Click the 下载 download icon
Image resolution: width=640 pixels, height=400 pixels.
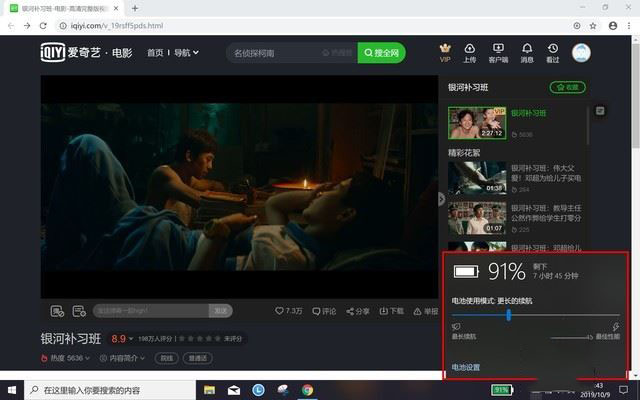[391, 311]
